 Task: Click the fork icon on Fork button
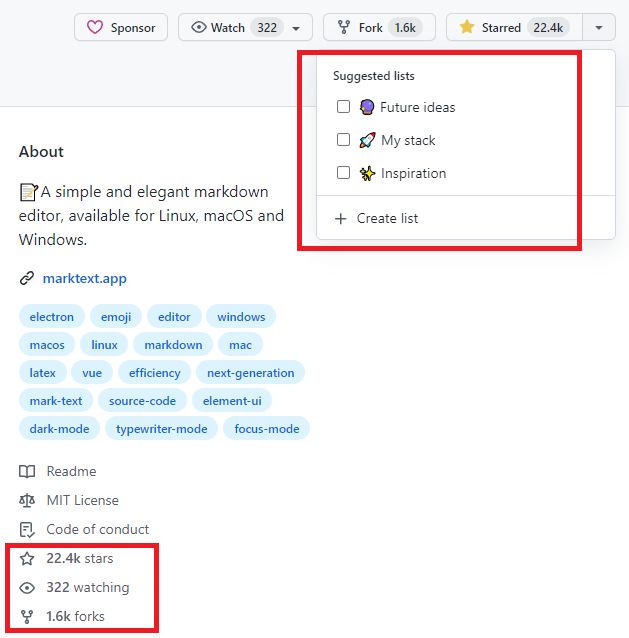pos(343,28)
